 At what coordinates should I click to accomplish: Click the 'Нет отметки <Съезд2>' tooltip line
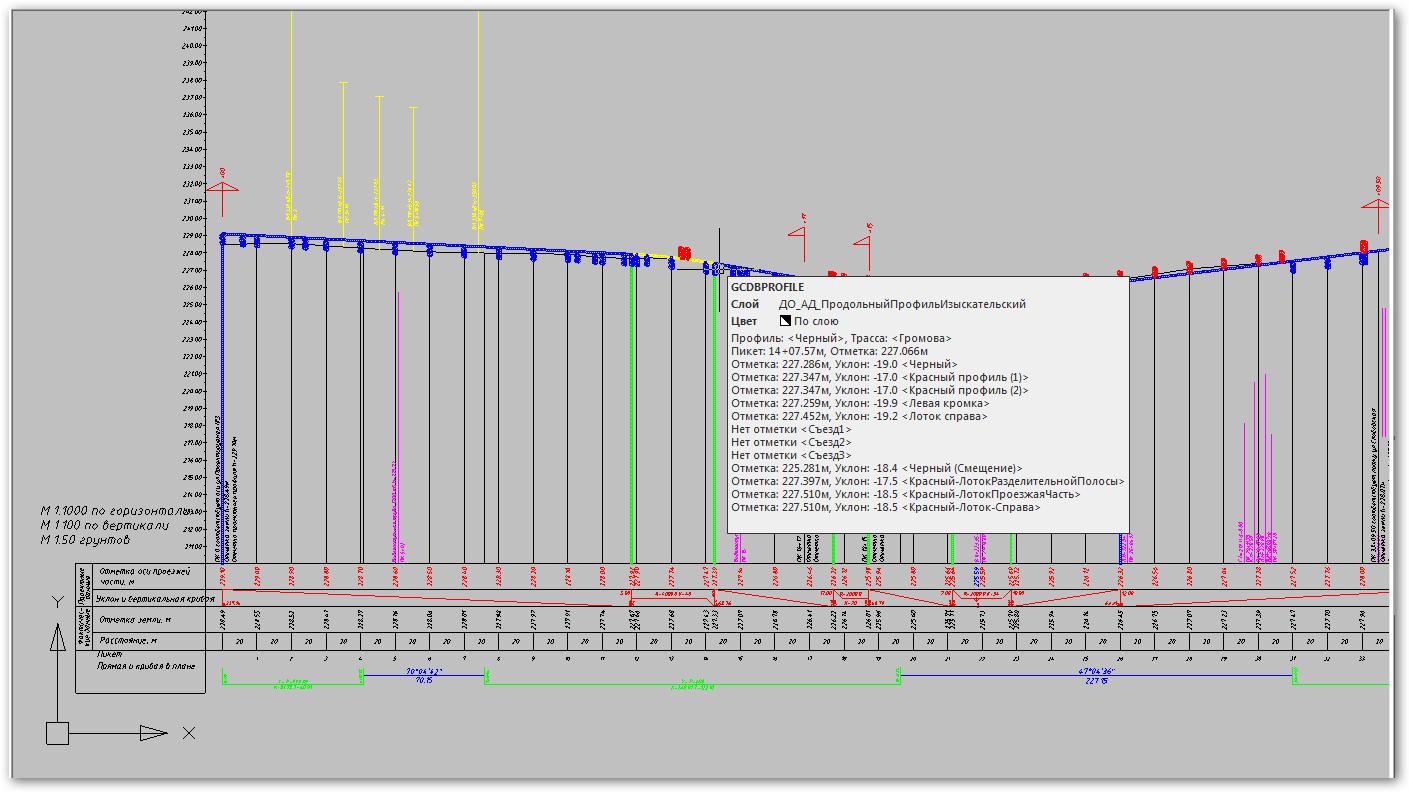click(x=791, y=442)
